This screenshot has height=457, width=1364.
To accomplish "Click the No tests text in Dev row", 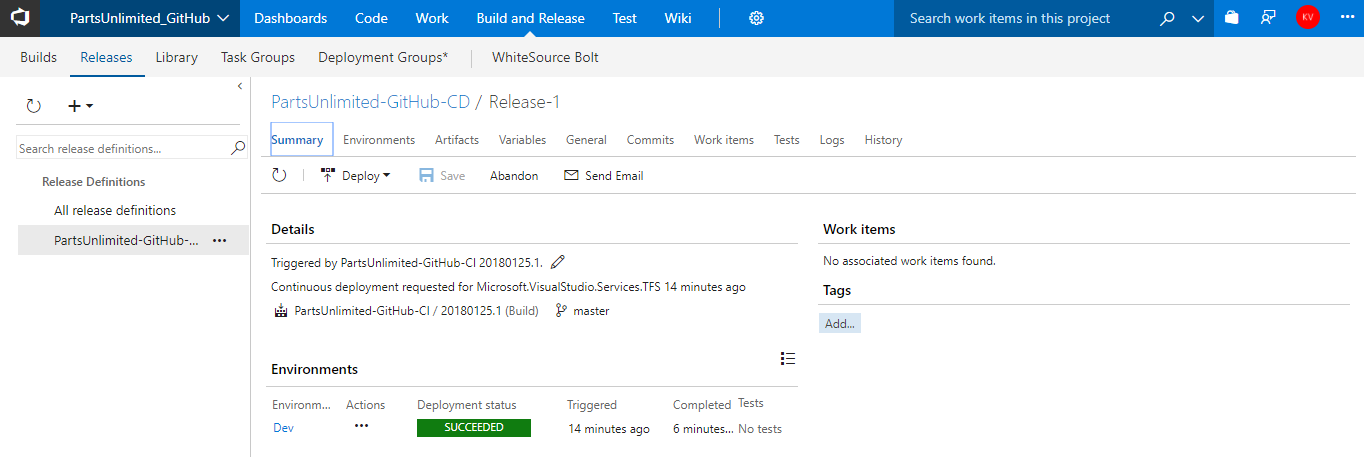I will pos(760,429).
